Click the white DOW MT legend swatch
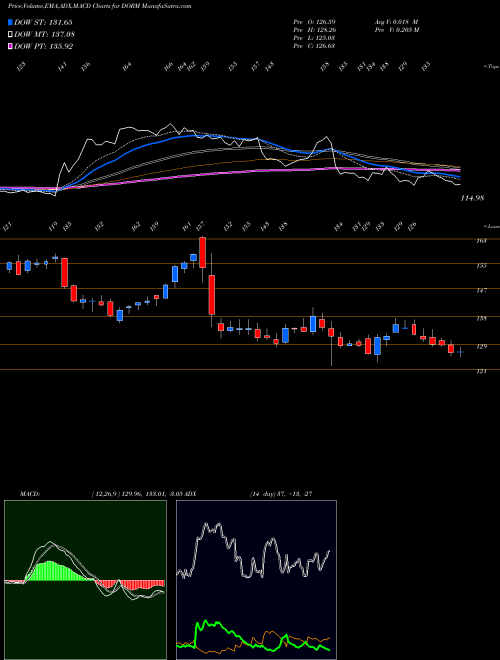 [10, 34]
